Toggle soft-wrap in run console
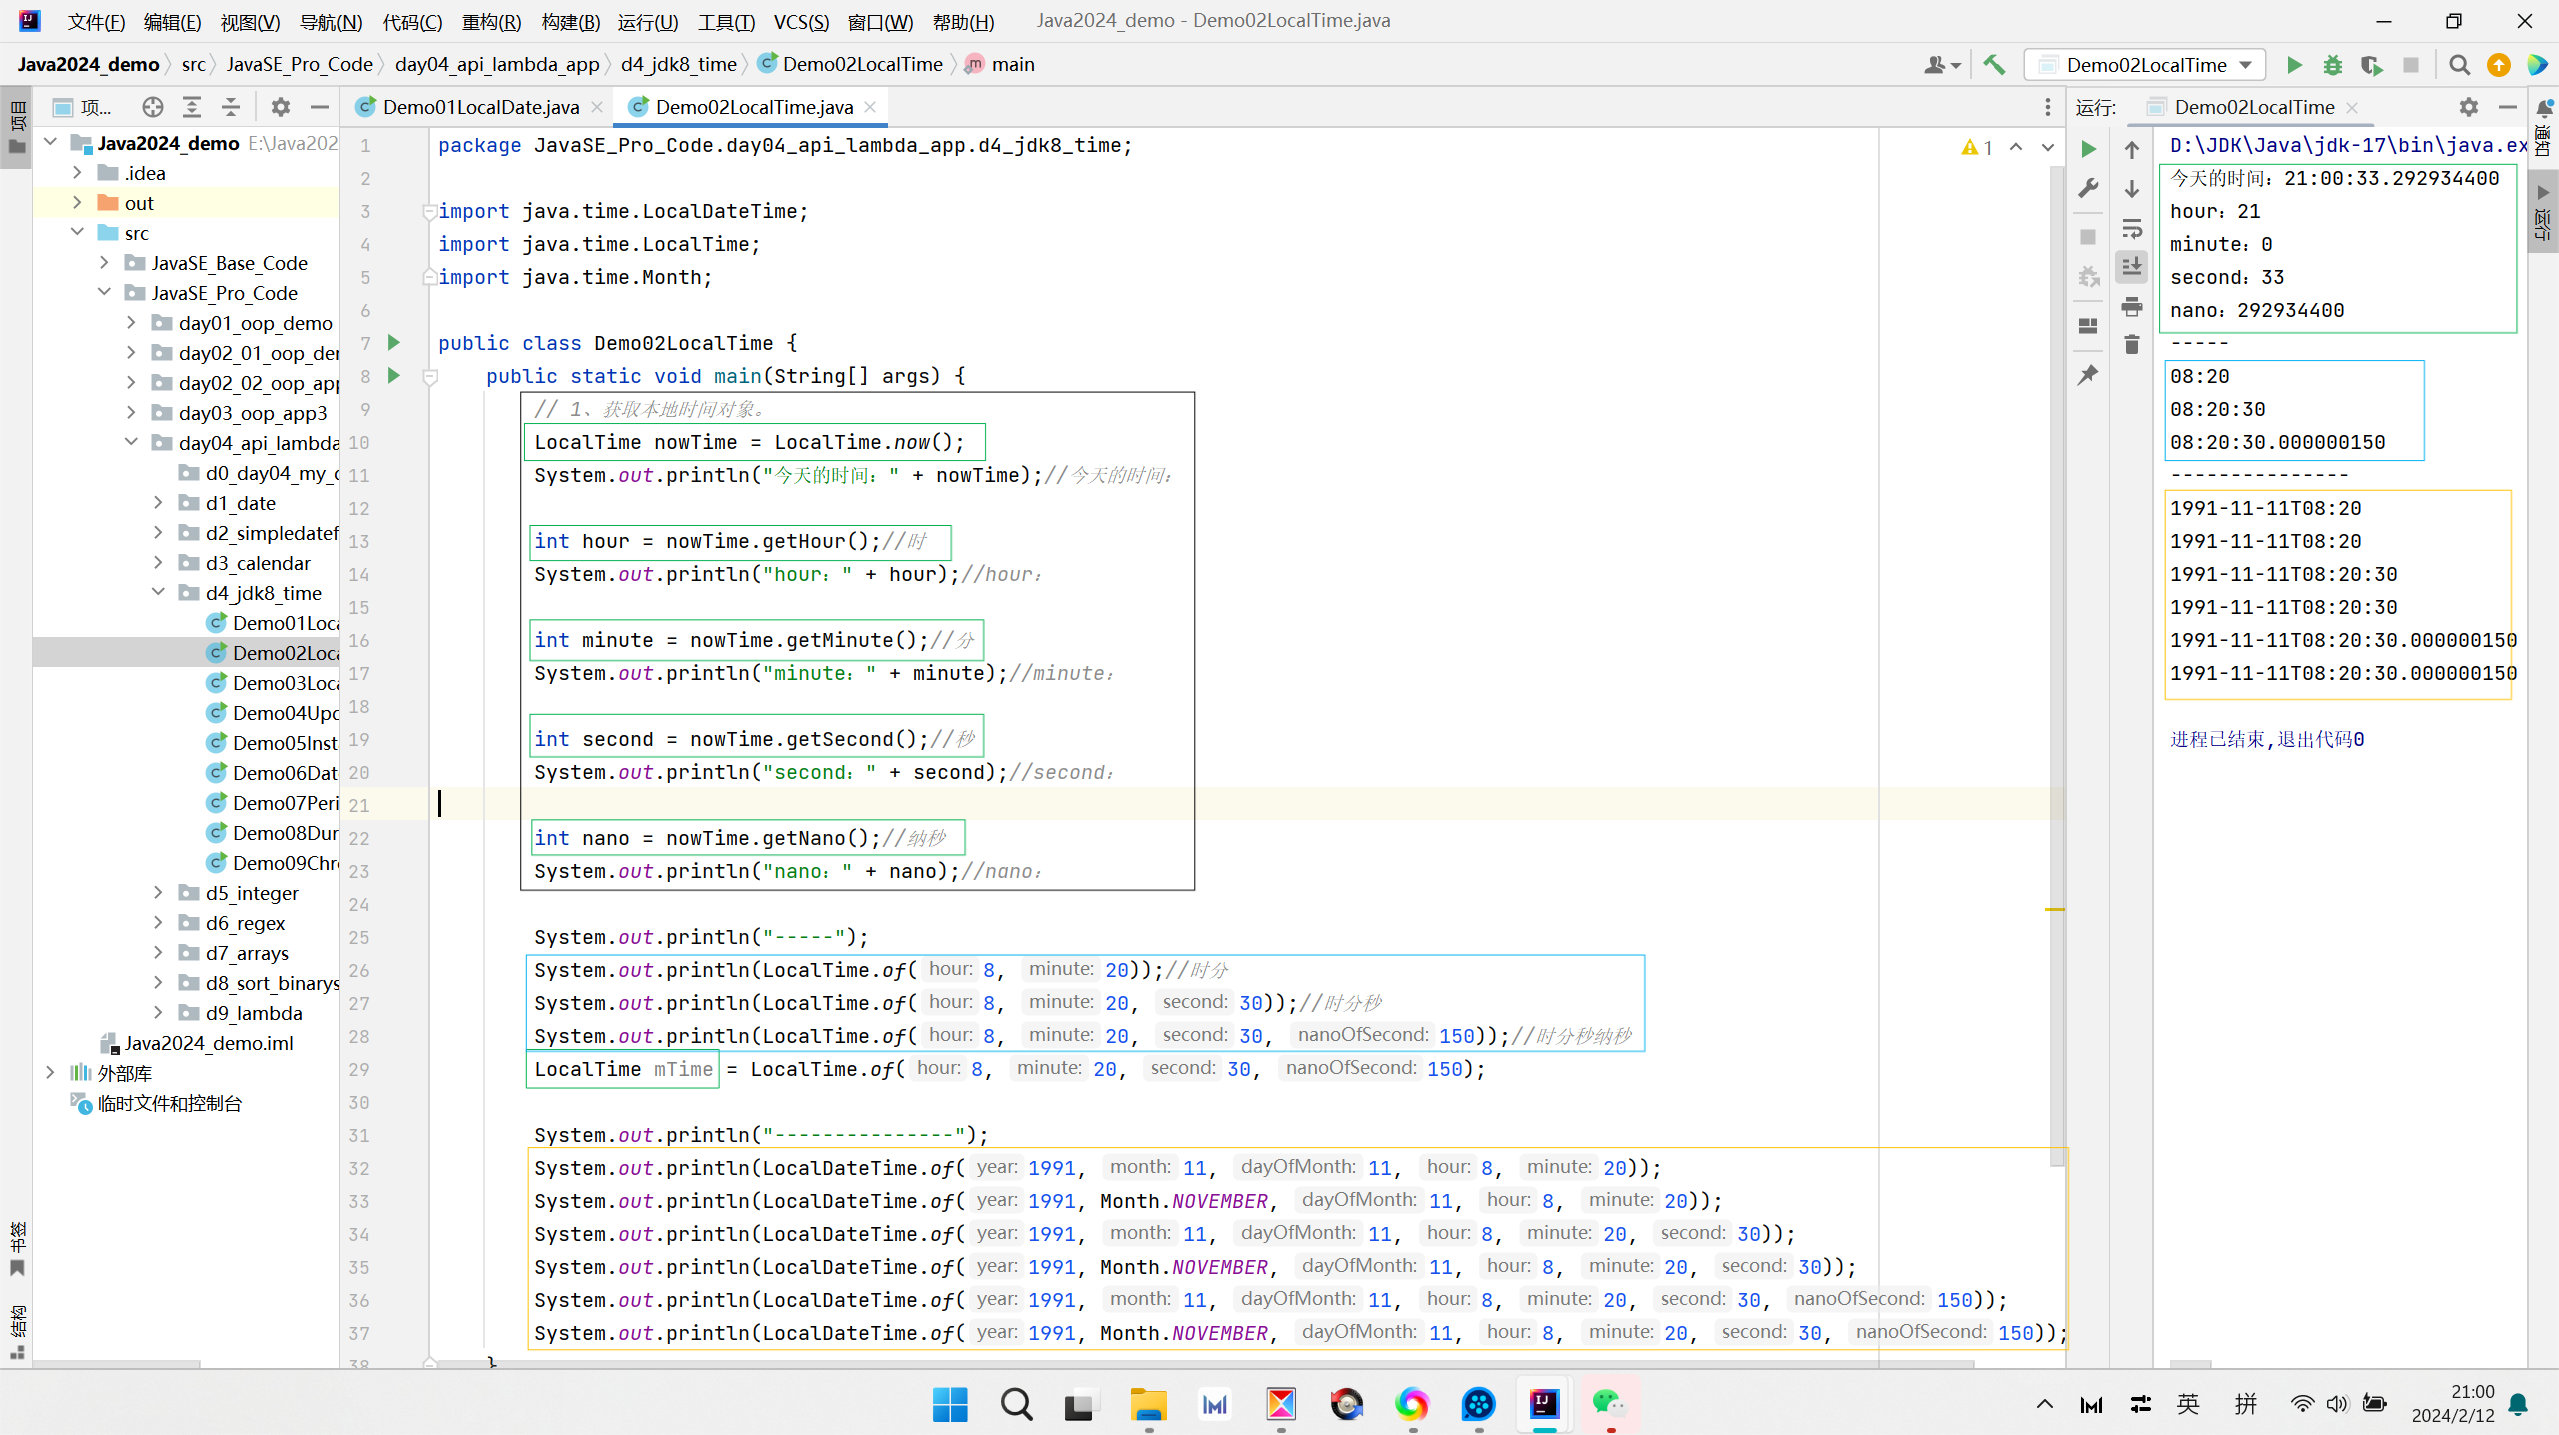The image size is (2559, 1435). [2131, 229]
